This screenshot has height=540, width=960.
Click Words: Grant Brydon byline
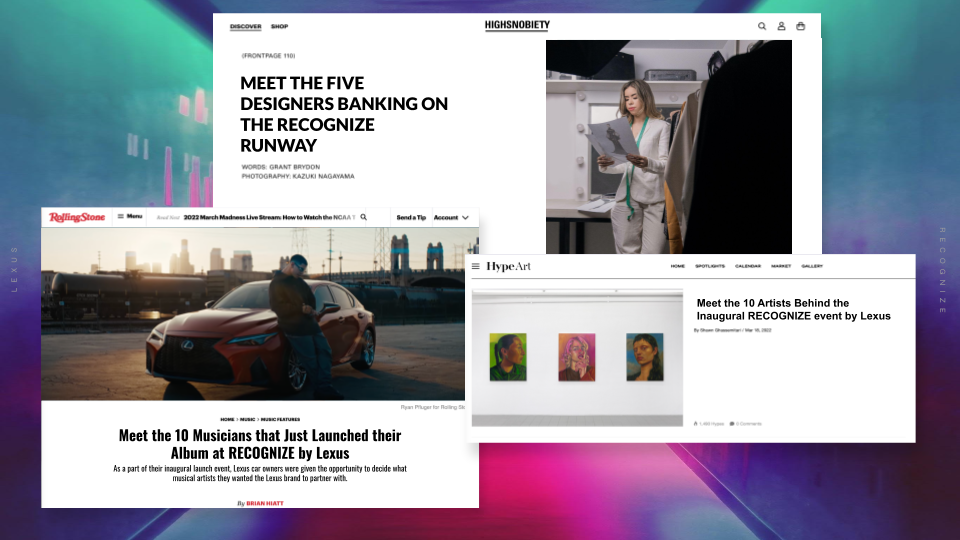tap(280, 167)
